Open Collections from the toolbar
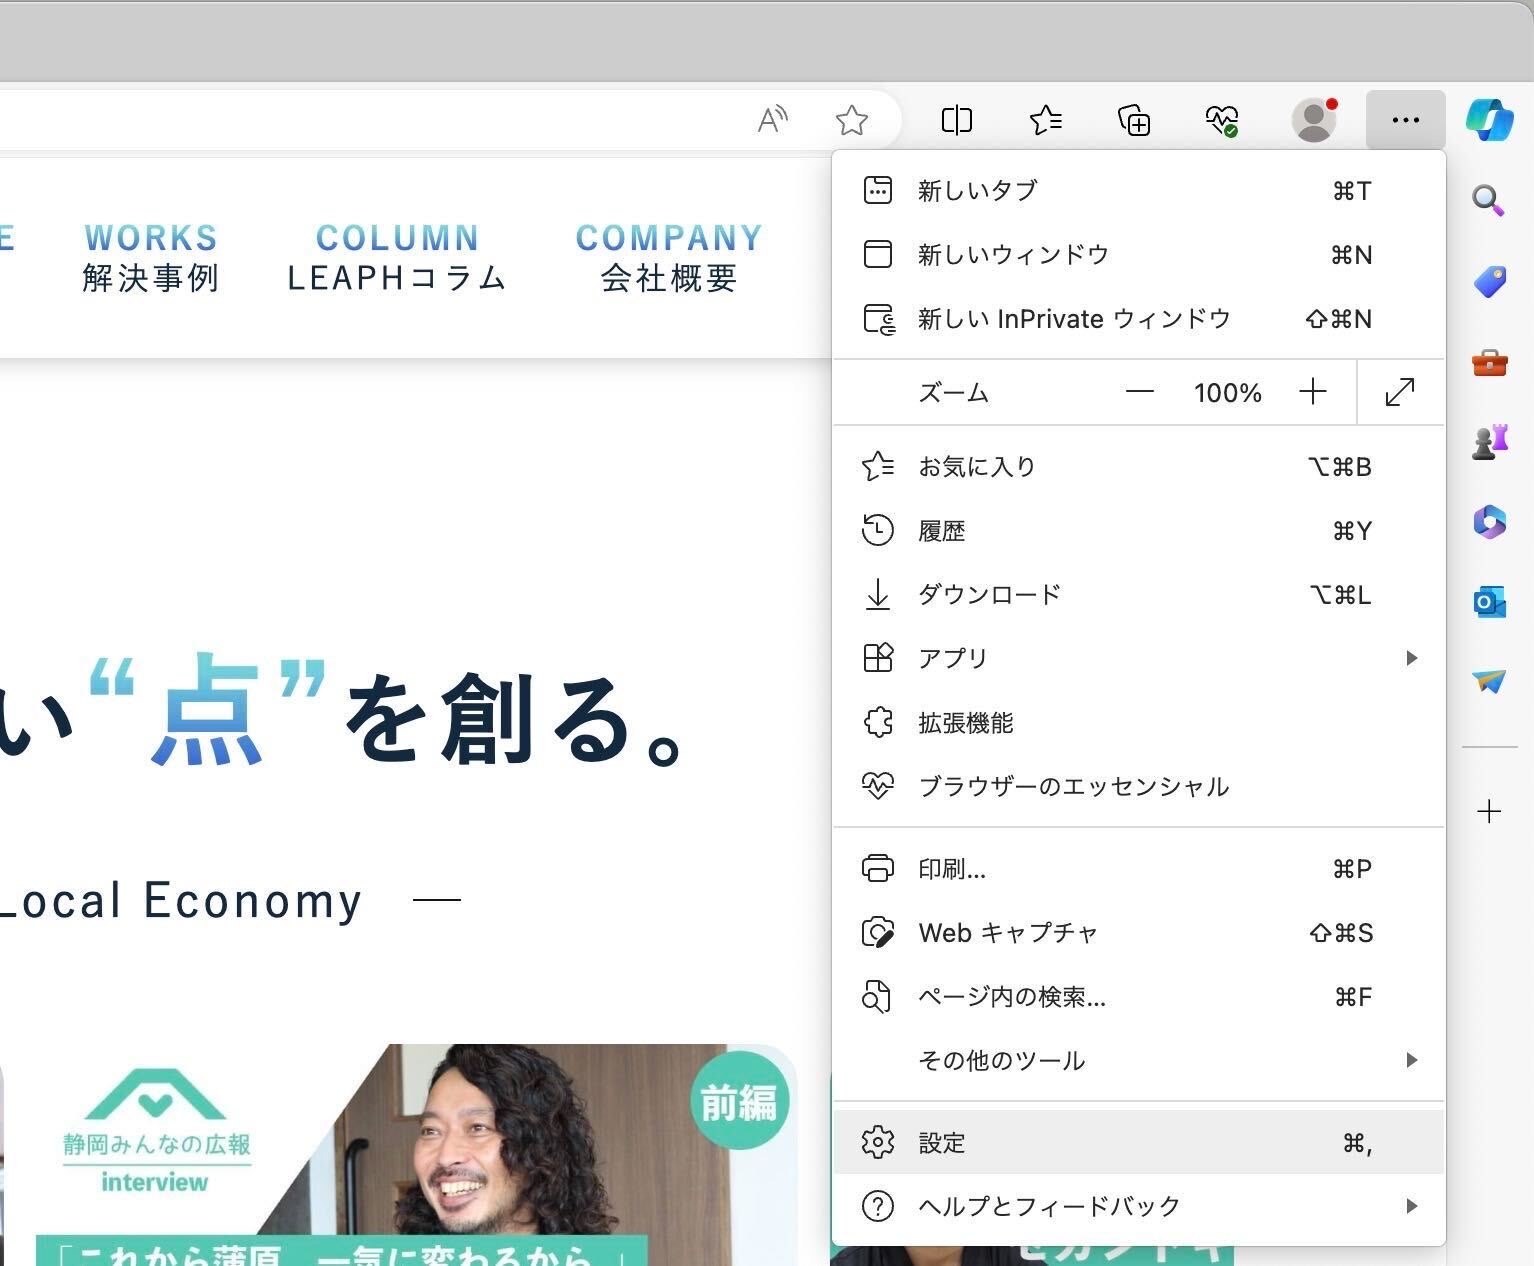This screenshot has height=1266, width=1534. click(x=1133, y=120)
